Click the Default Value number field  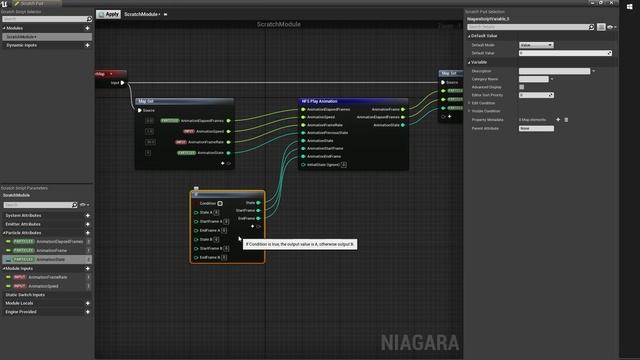[x=565, y=53]
